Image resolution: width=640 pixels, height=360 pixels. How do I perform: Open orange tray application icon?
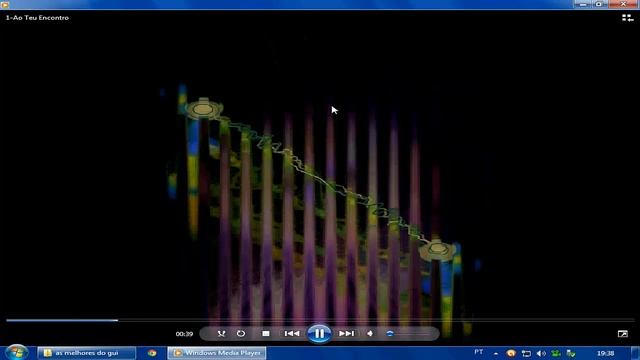coord(511,353)
